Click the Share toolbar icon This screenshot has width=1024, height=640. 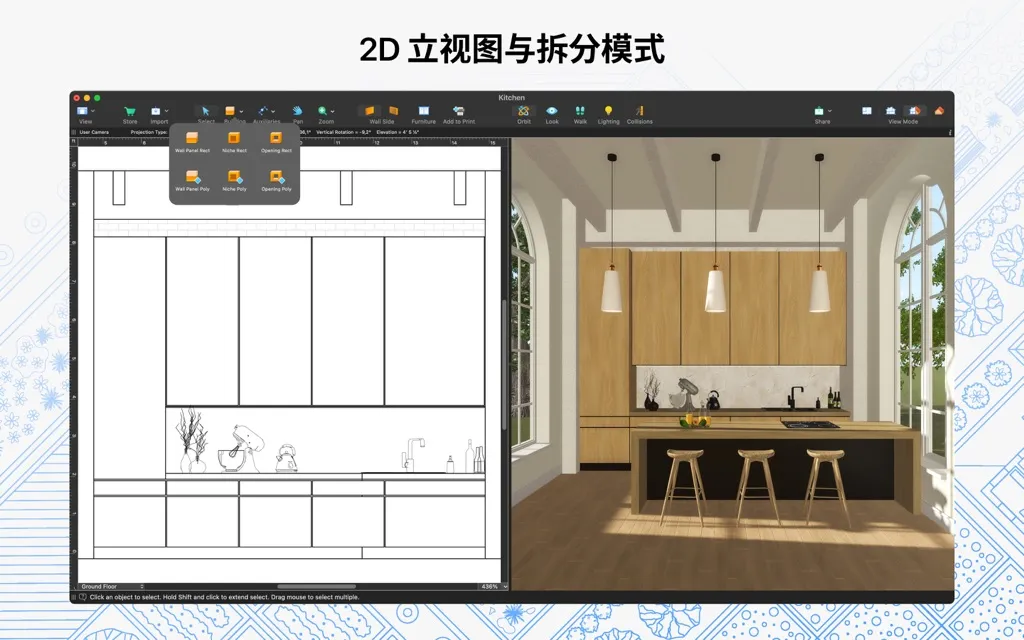pyautogui.click(x=819, y=111)
